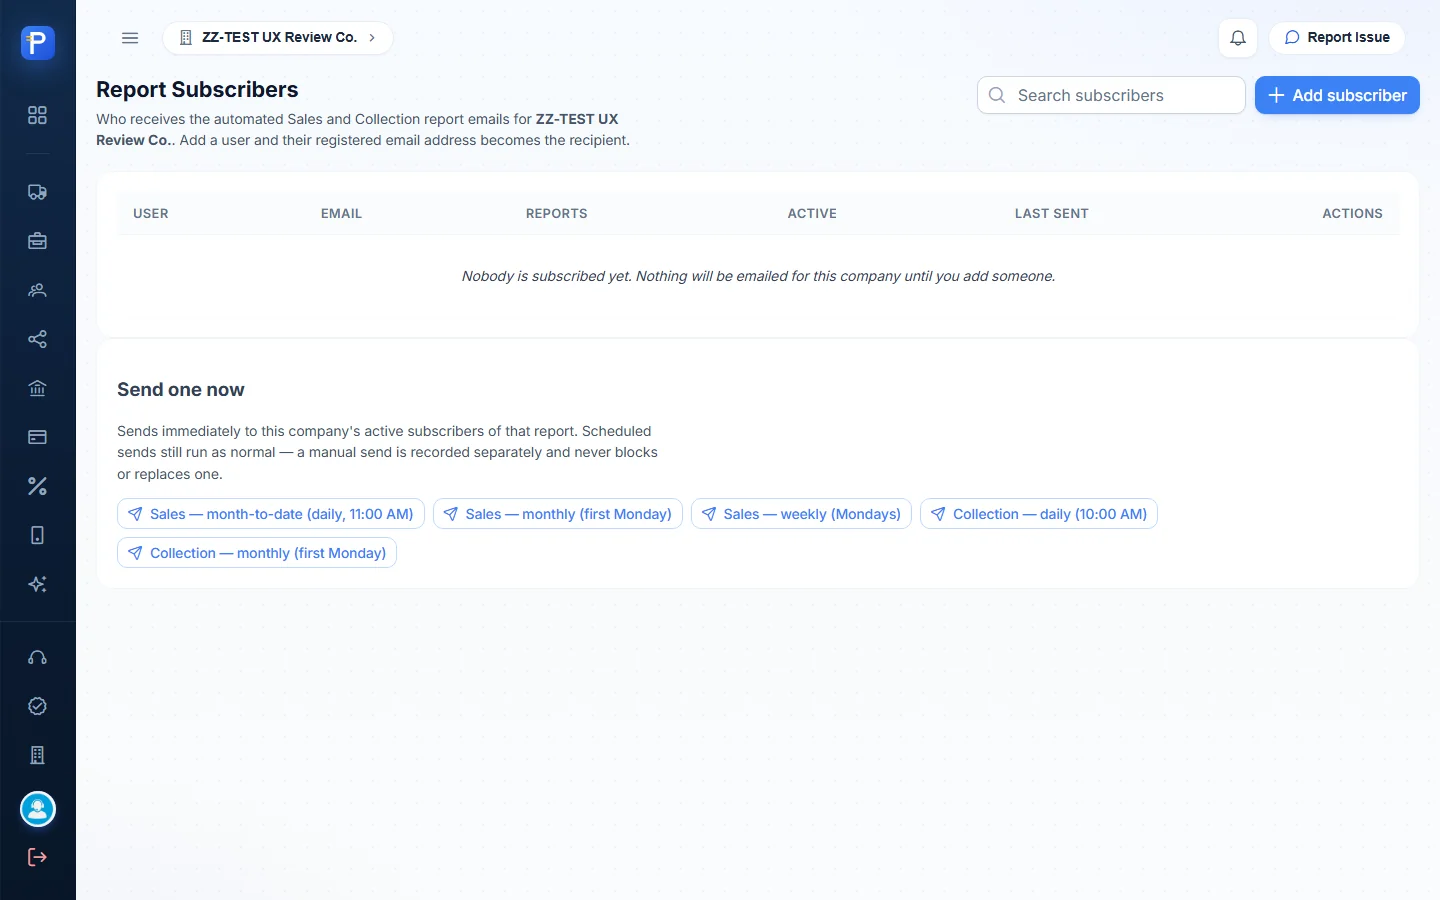The width and height of the screenshot is (1440, 900).
Task: Focus the Search subscribers field
Action: pos(1111,95)
